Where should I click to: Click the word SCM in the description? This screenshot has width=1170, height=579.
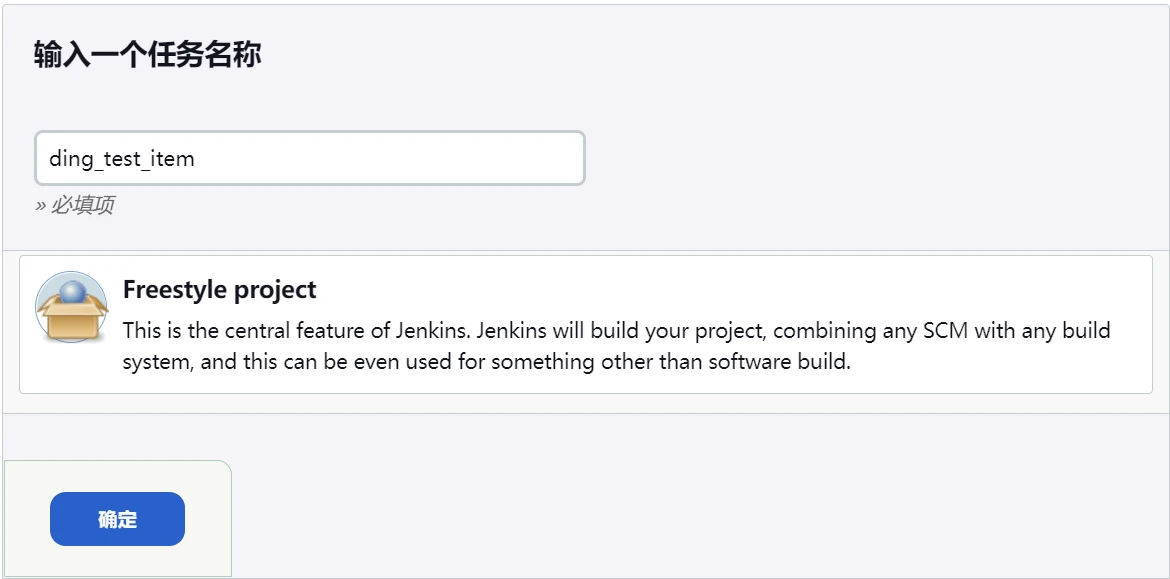coord(946,331)
